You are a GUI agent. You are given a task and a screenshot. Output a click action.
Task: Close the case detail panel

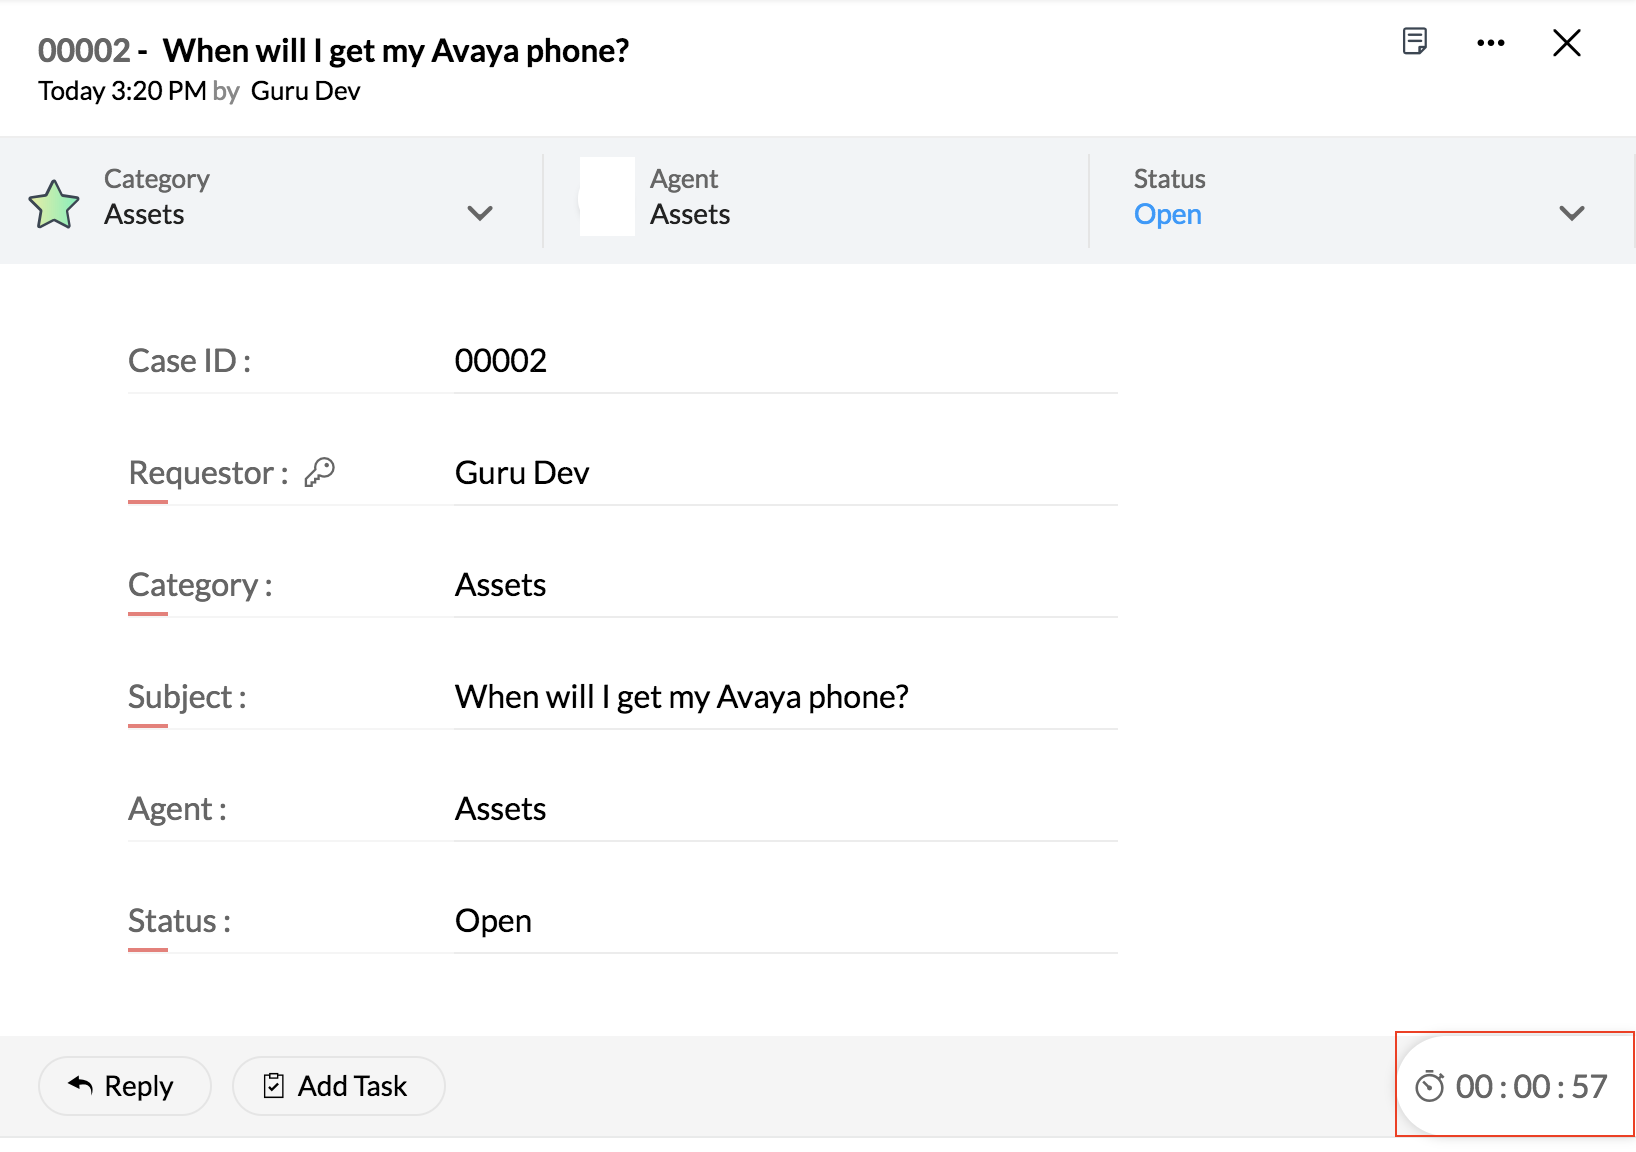point(1566,43)
